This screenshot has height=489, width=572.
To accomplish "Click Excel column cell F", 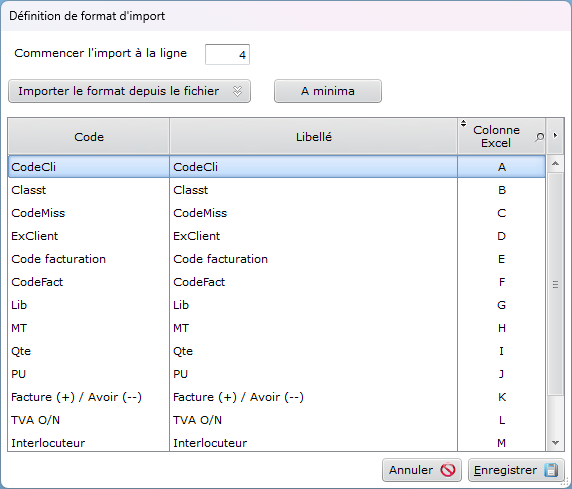I will (x=502, y=282).
